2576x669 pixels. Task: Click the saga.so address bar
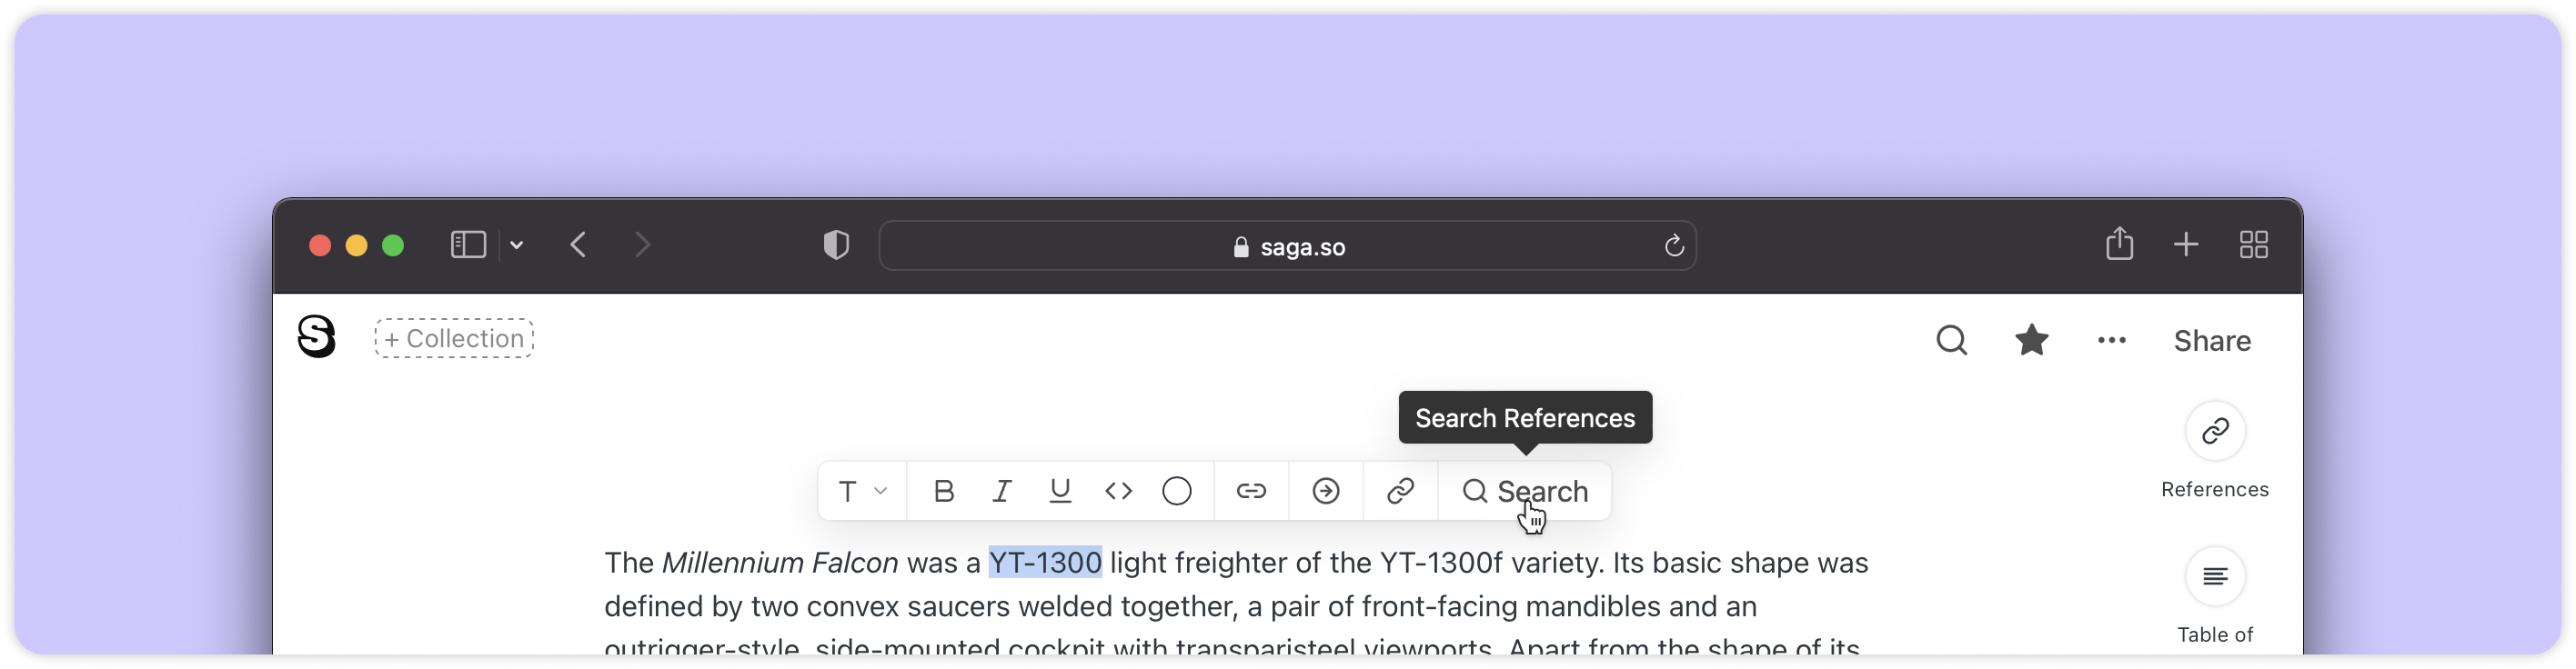coord(1287,247)
